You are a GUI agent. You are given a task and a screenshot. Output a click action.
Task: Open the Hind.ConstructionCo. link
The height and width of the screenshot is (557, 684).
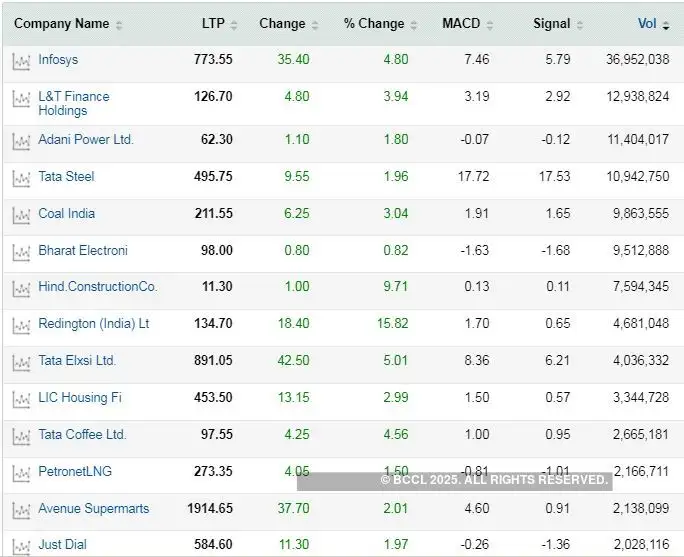(98, 287)
